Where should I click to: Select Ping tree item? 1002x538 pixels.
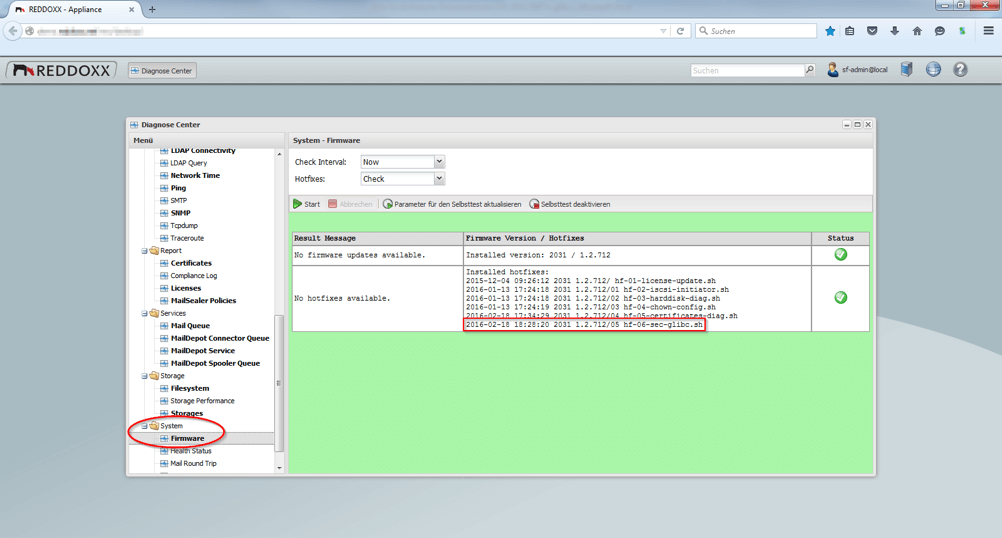click(178, 188)
